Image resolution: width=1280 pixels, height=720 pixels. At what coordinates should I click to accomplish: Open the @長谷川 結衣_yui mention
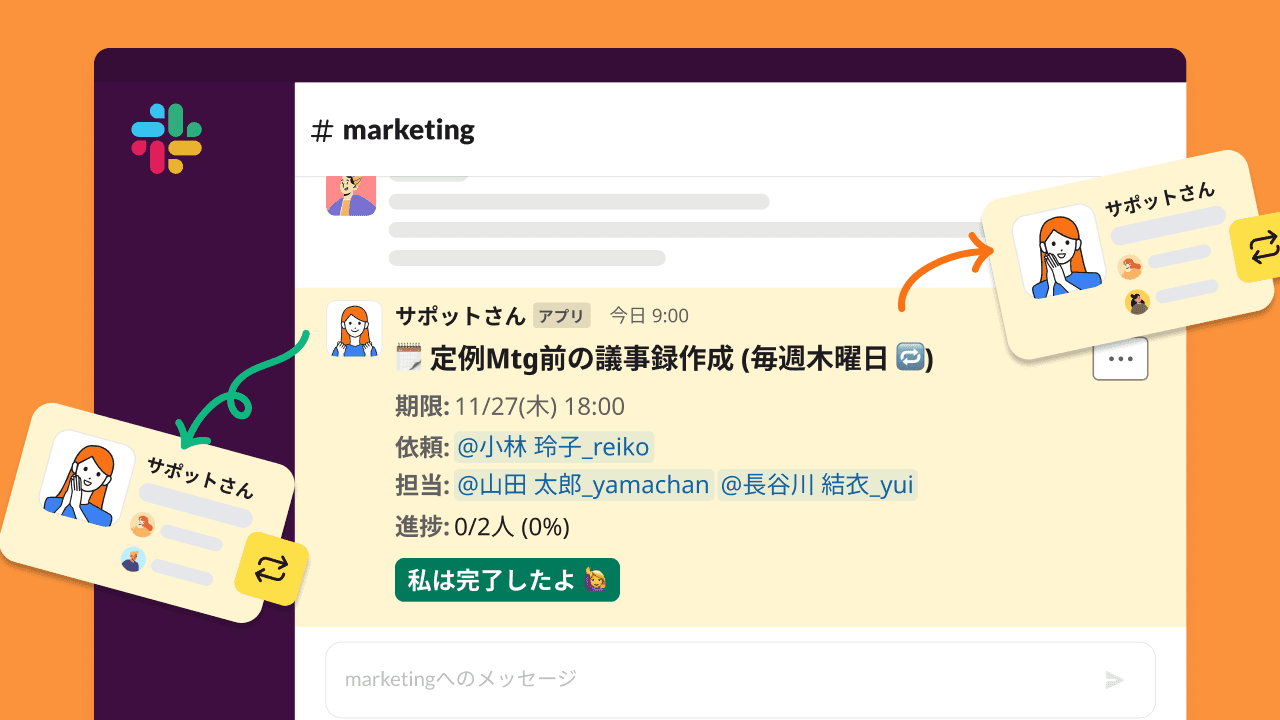pos(817,485)
